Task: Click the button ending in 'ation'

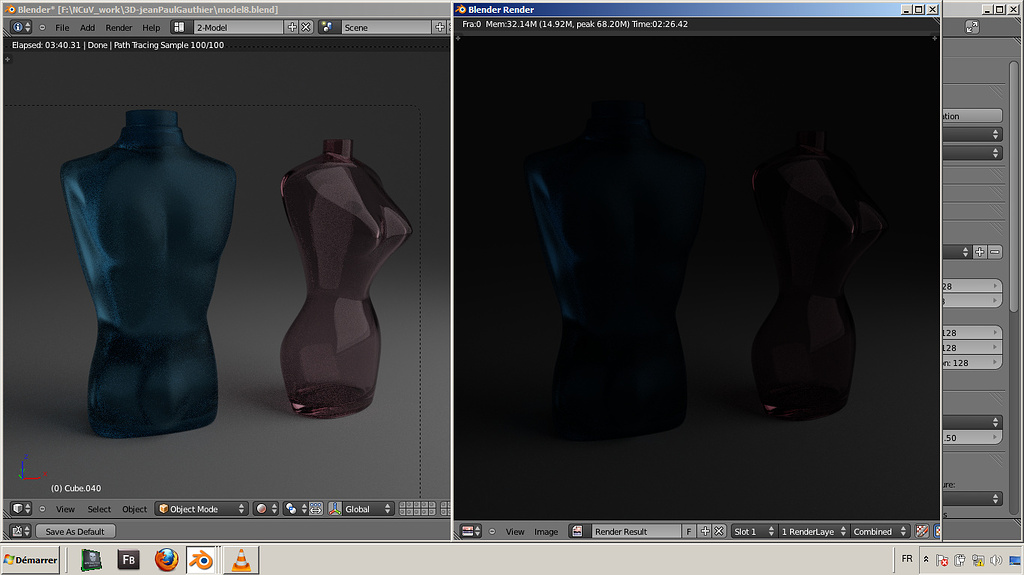Action: pos(972,116)
